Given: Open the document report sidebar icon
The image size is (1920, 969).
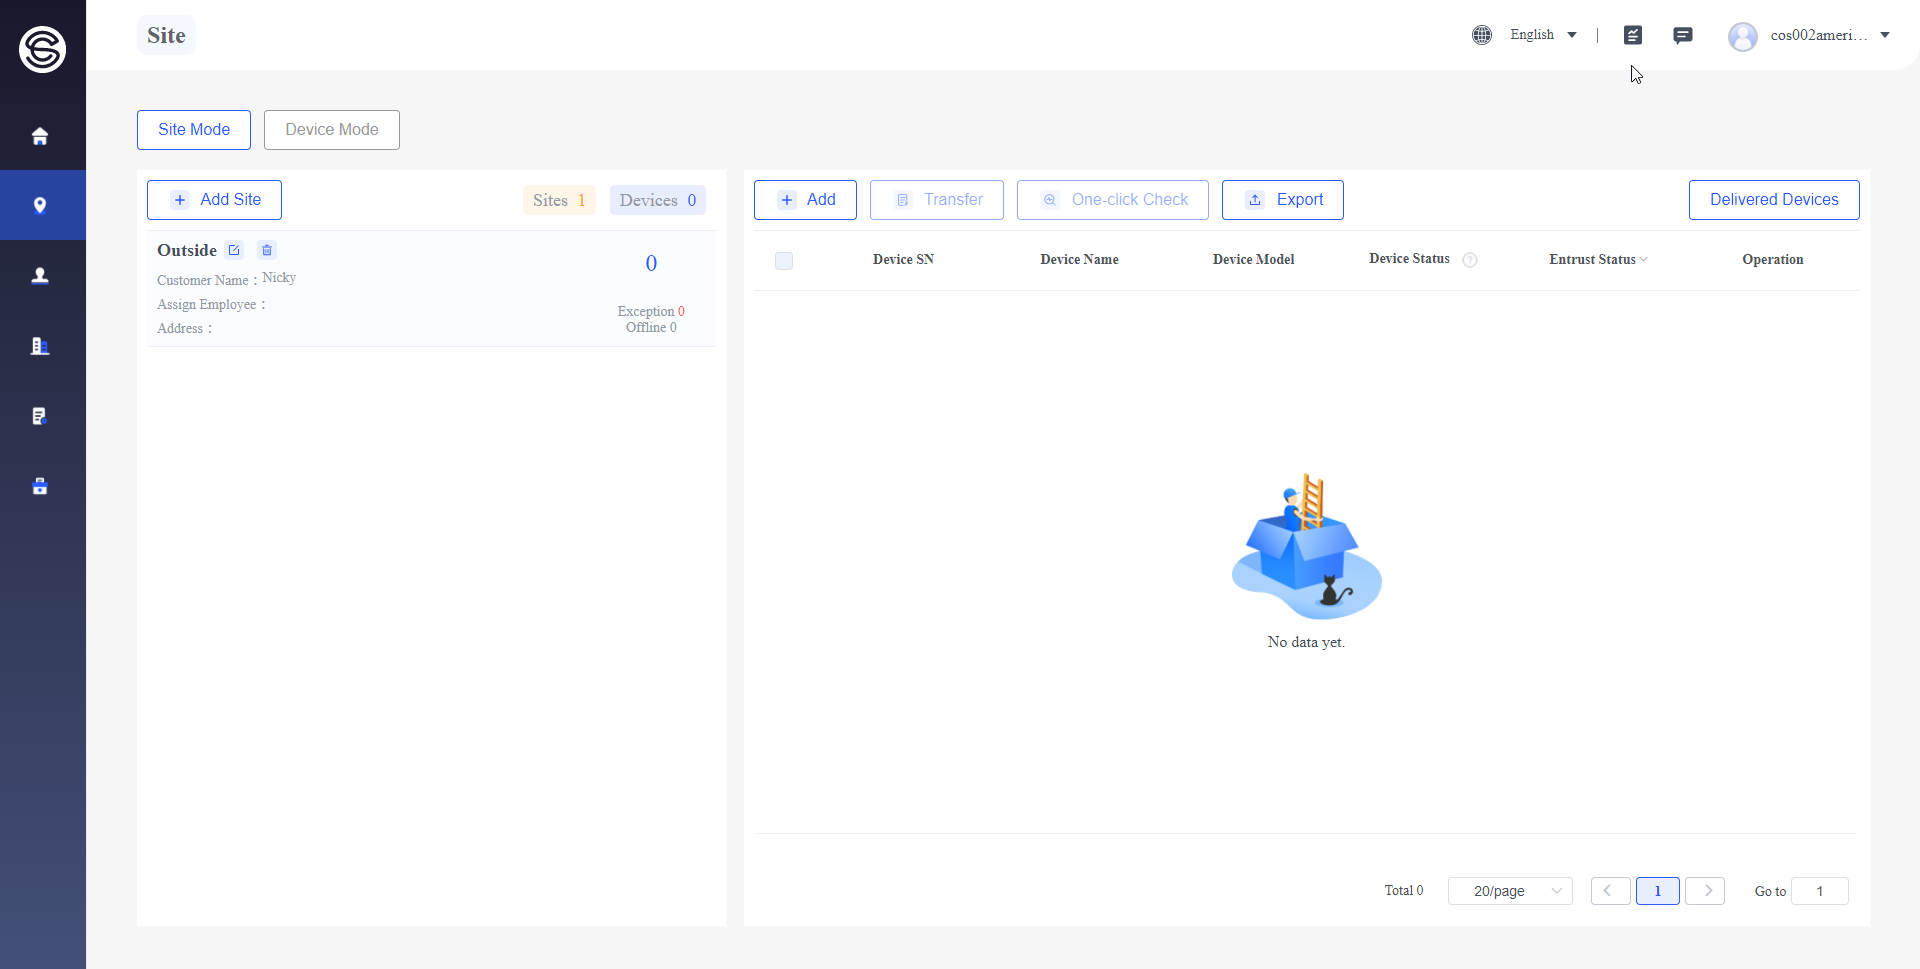Looking at the screenshot, I should pos(40,416).
